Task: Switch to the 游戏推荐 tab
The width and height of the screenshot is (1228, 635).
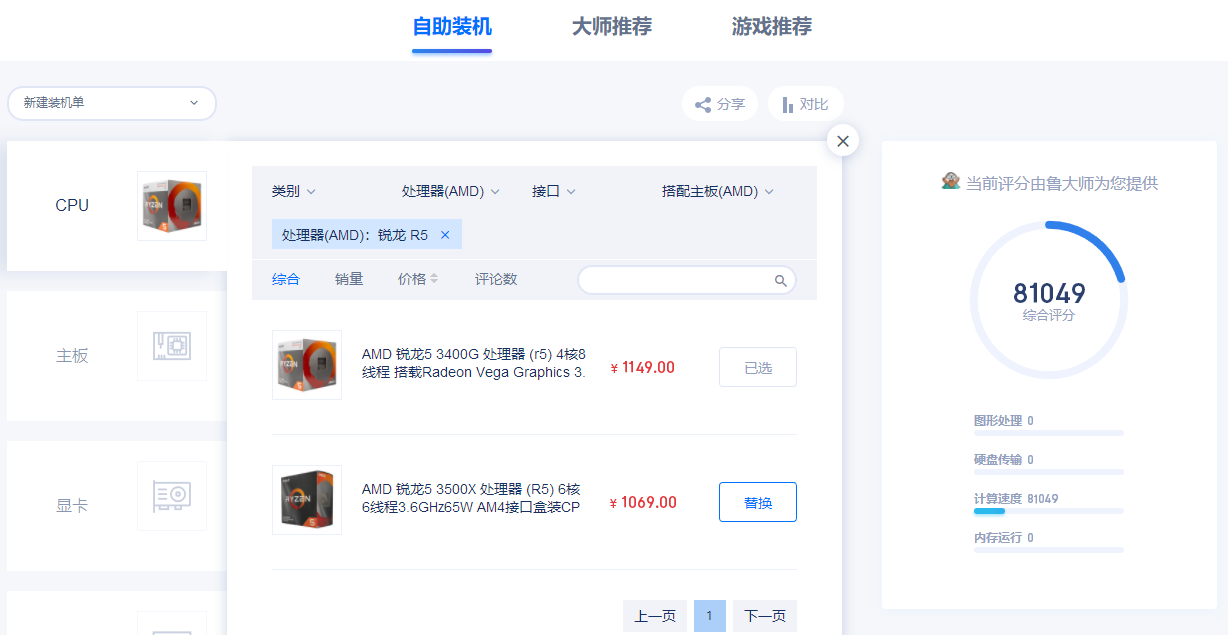Action: 772,27
